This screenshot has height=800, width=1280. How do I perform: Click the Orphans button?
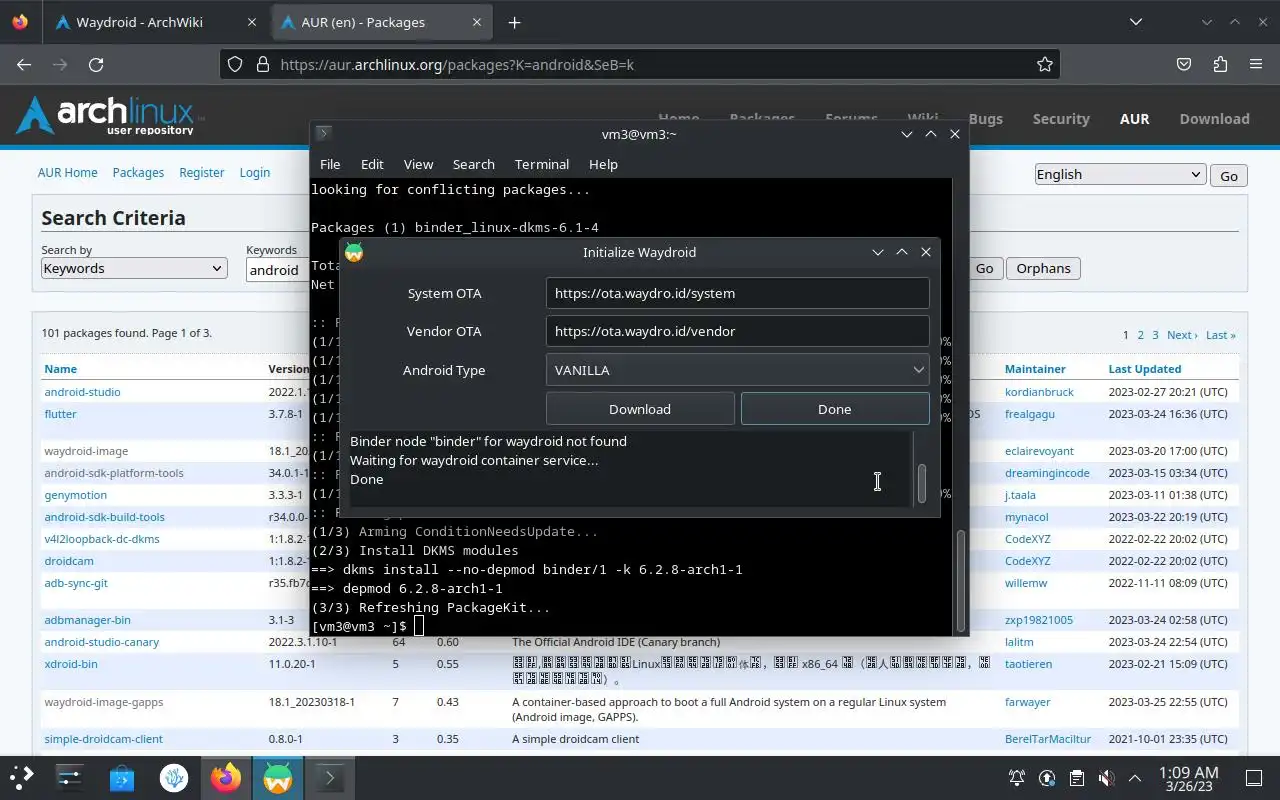[1043, 268]
